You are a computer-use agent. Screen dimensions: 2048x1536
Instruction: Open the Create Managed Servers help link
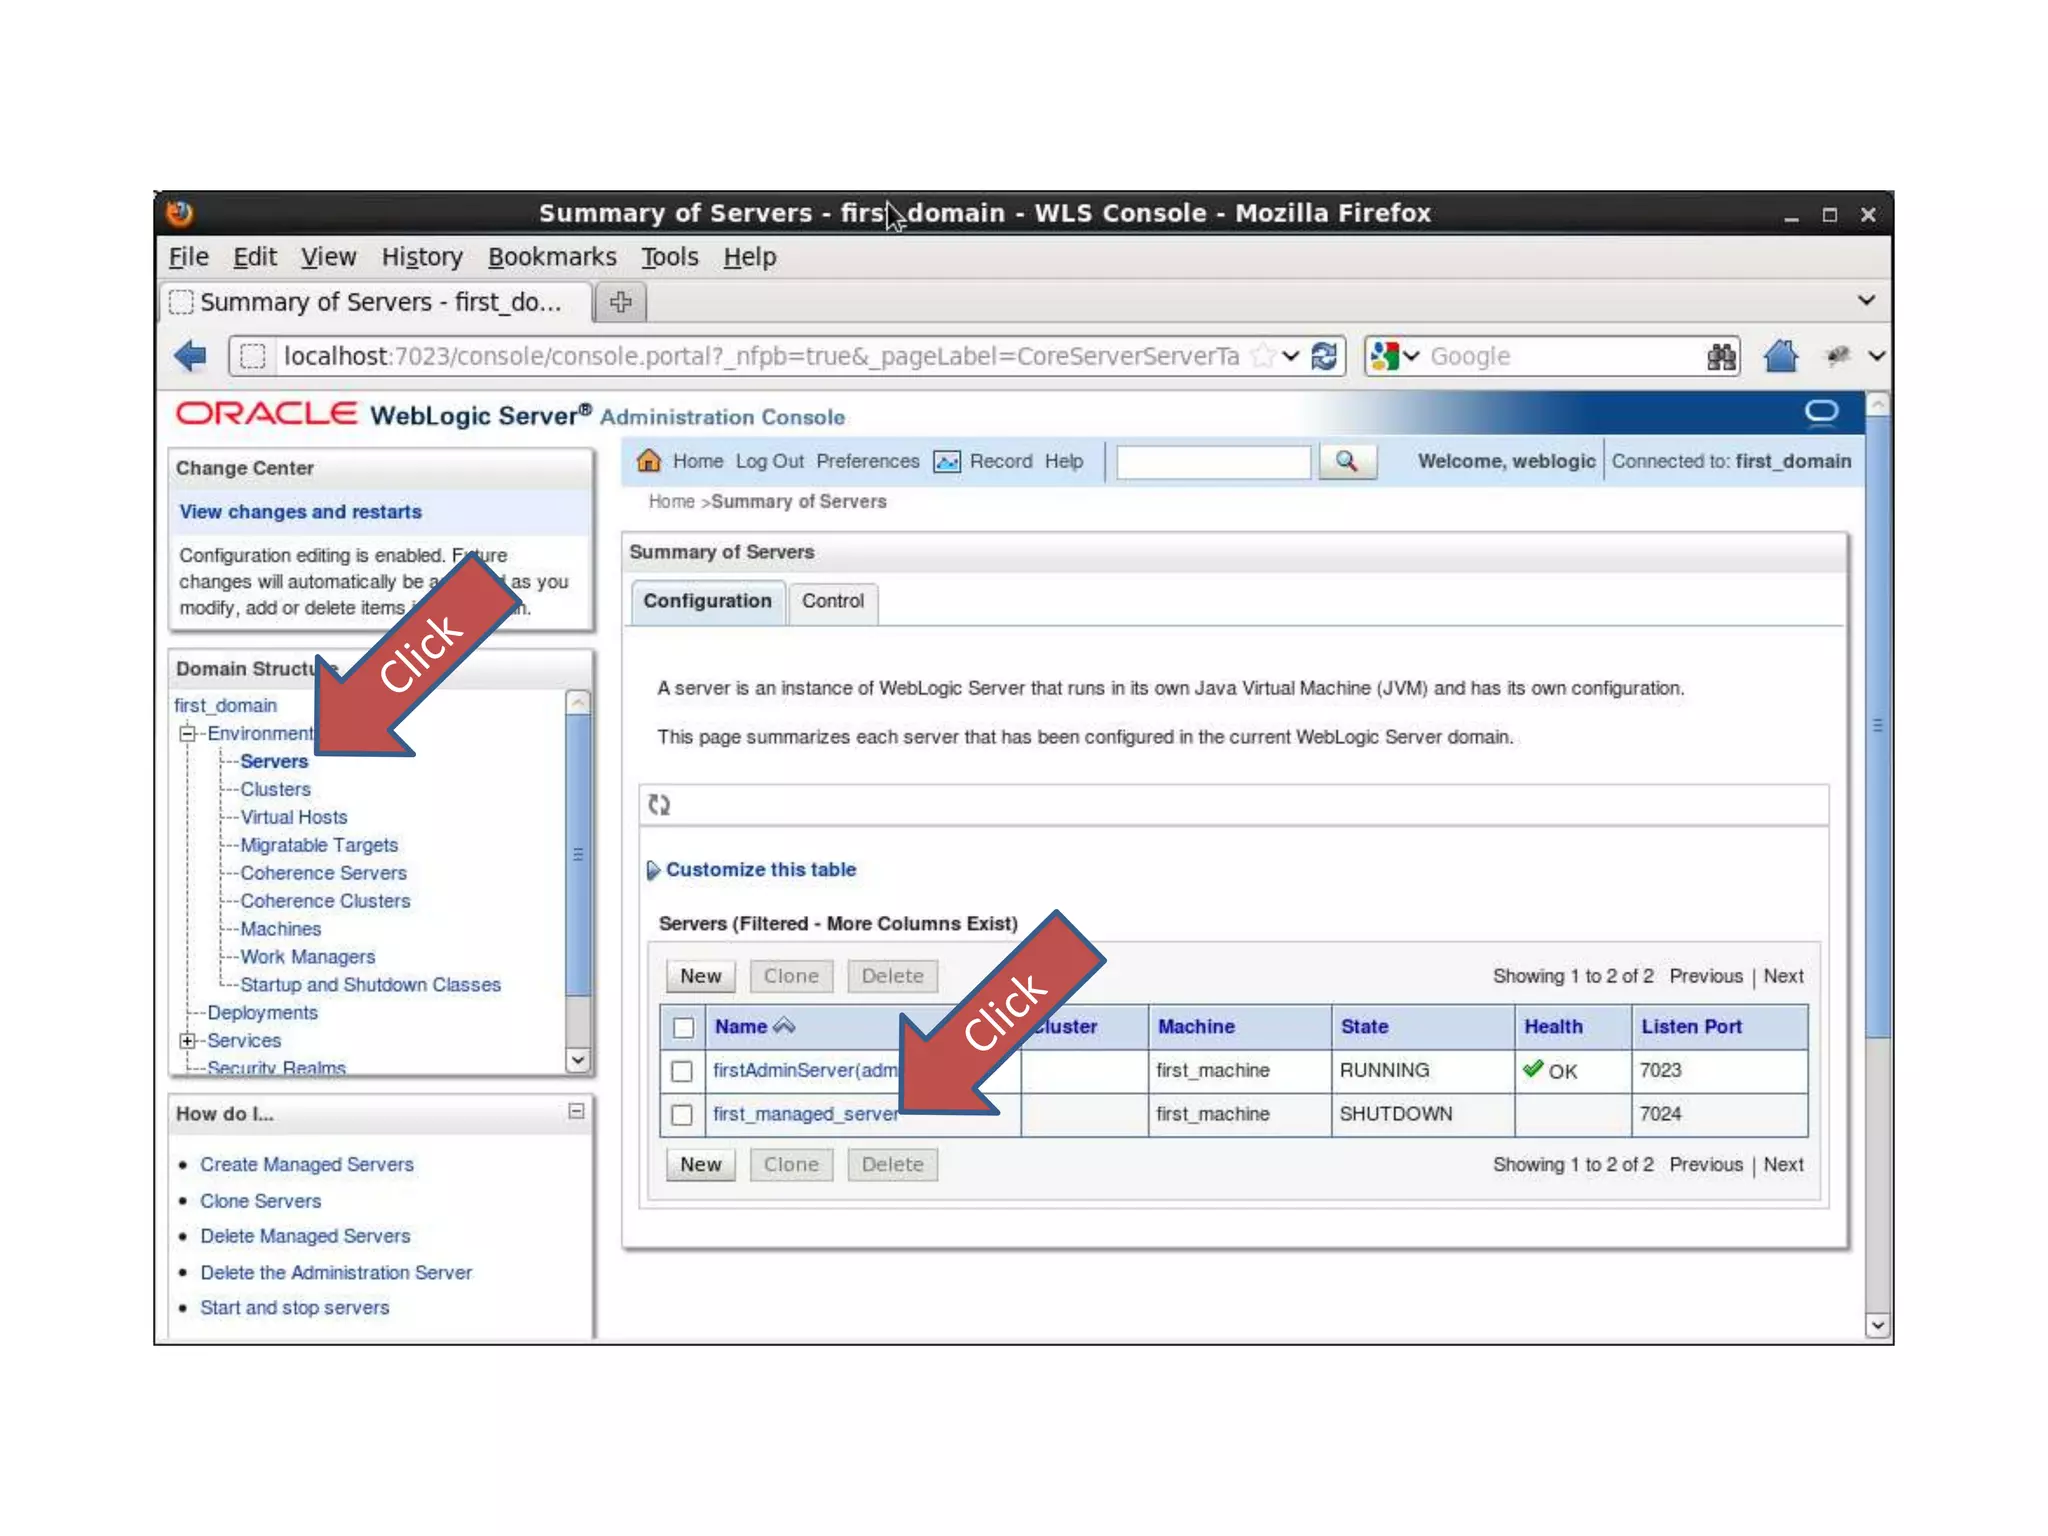(x=306, y=1164)
